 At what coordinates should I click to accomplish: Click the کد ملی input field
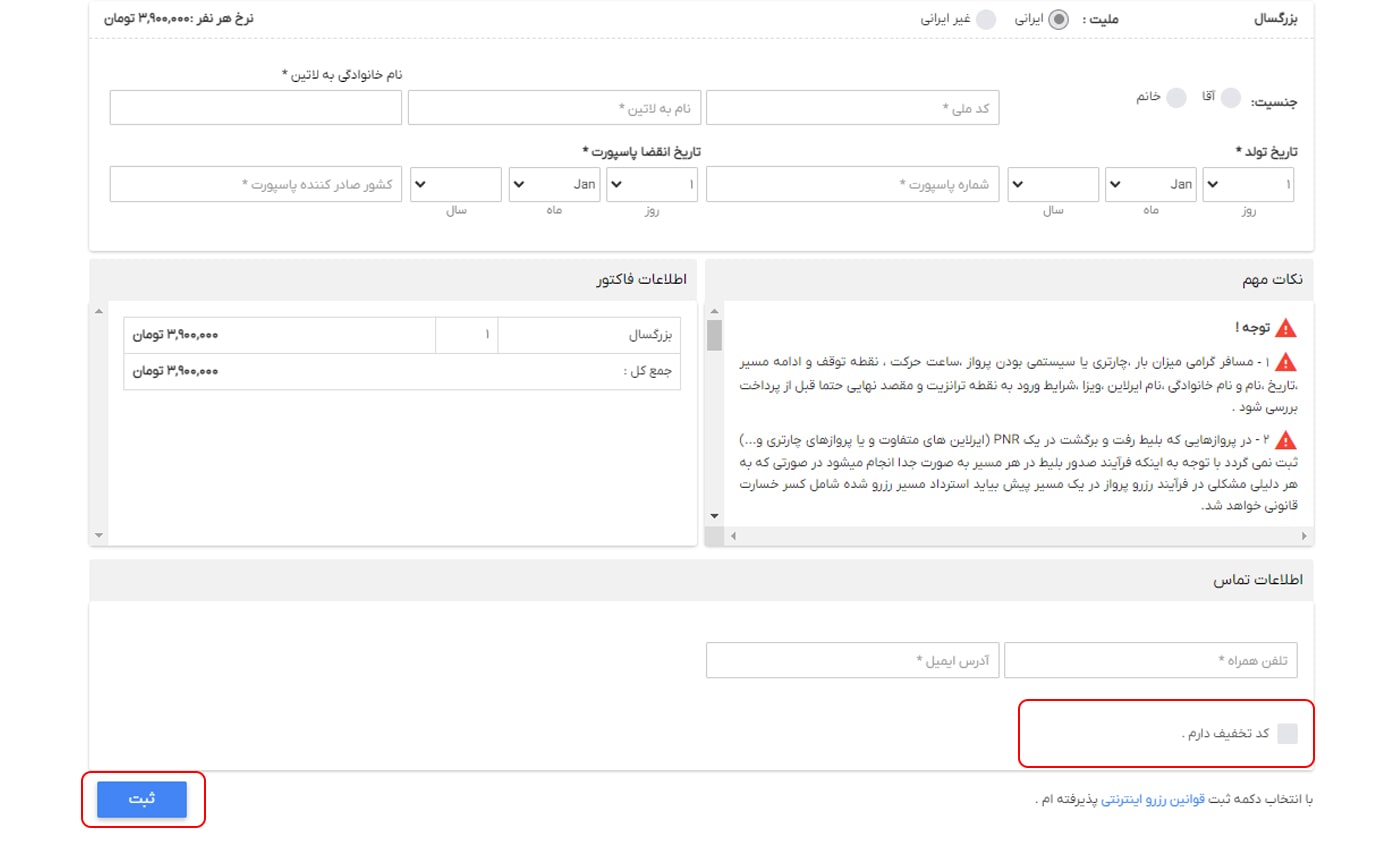pyautogui.click(x=853, y=107)
